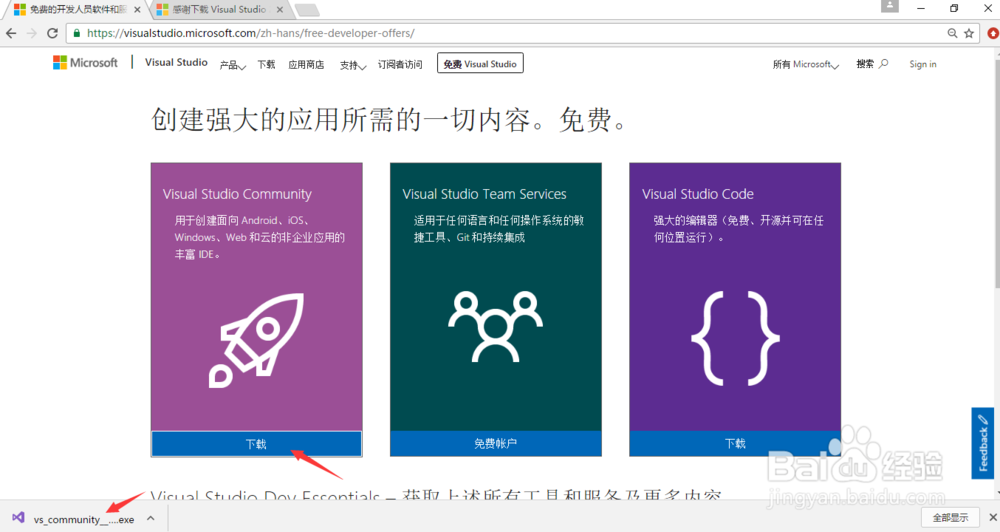Click the rocket icon on Community card
1000x532 pixels.
pyautogui.click(x=256, y=340)
